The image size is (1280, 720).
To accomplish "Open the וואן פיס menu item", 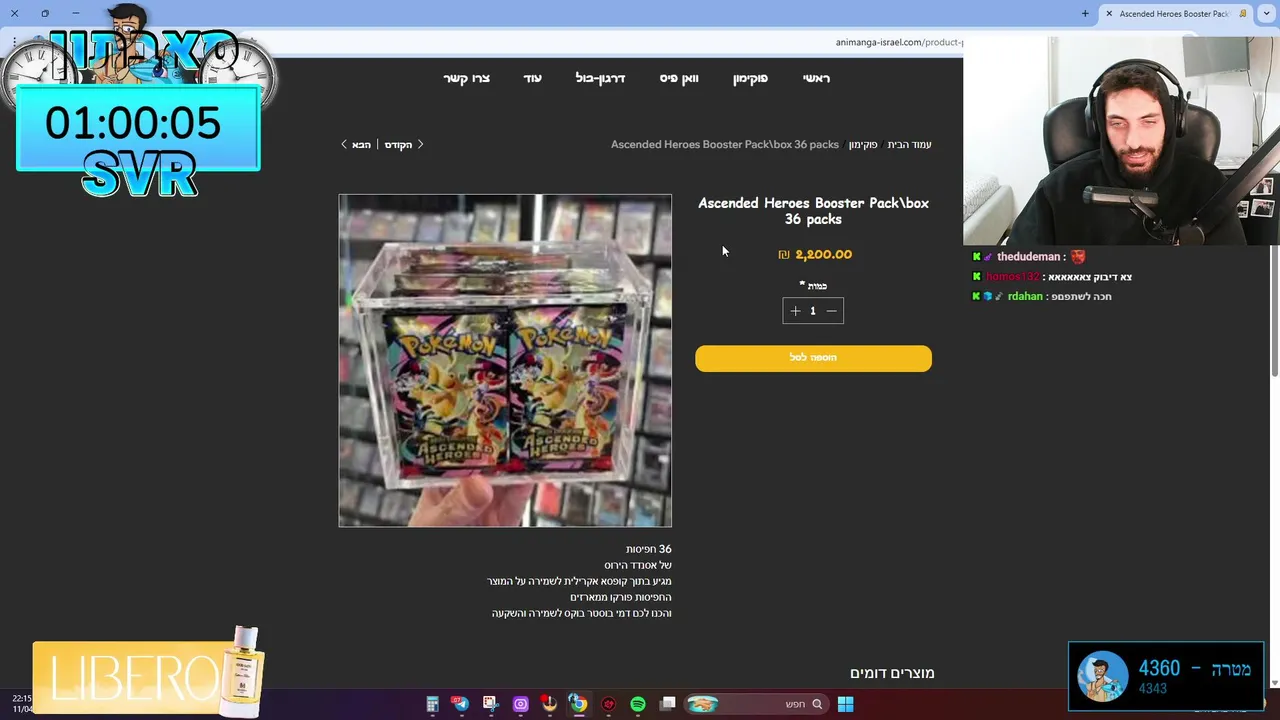I will point(679,78).
